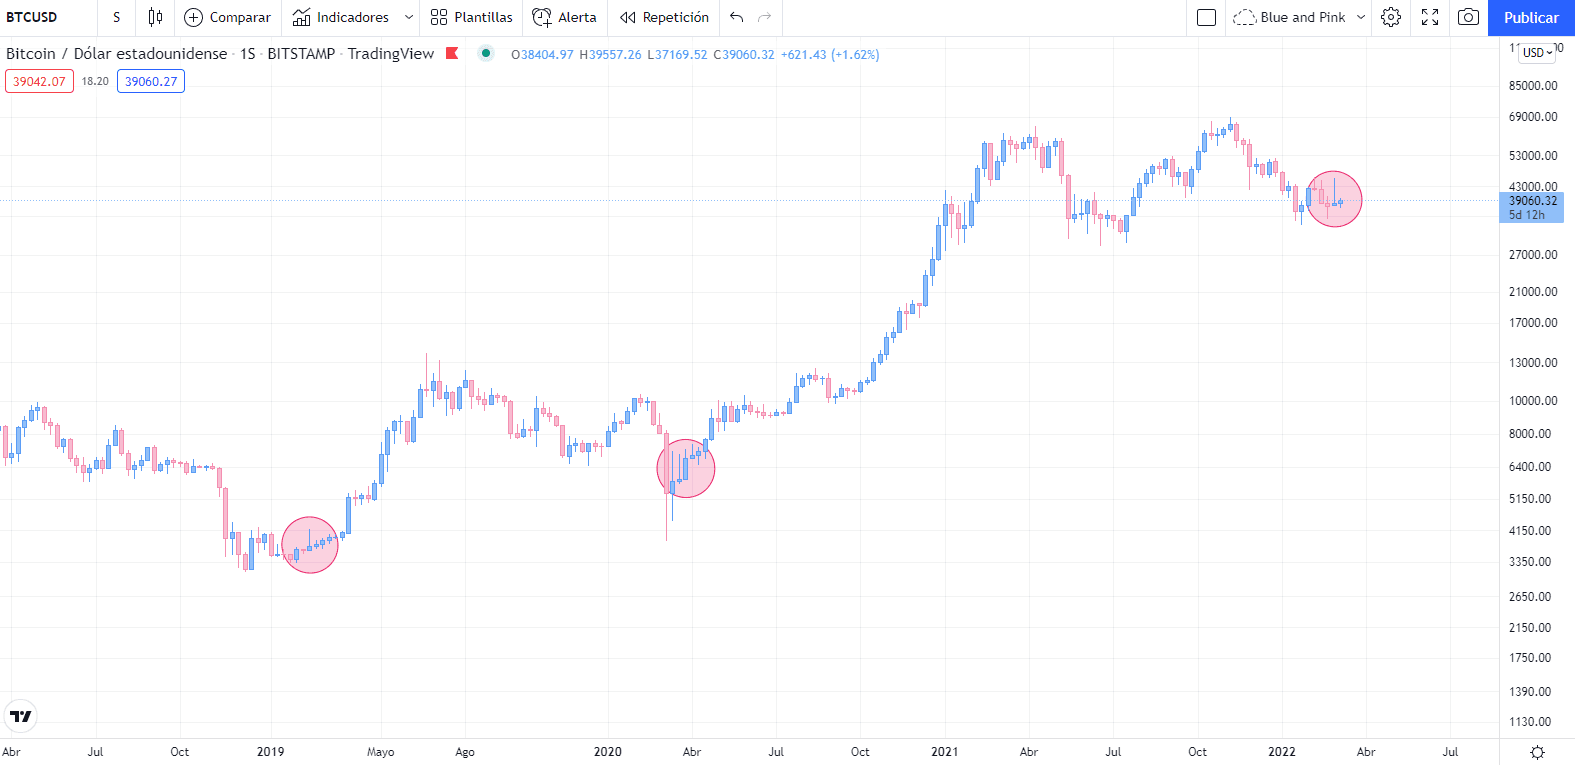Click the Alerta button
The image size is (1575, 765).
tap(565, 17)
